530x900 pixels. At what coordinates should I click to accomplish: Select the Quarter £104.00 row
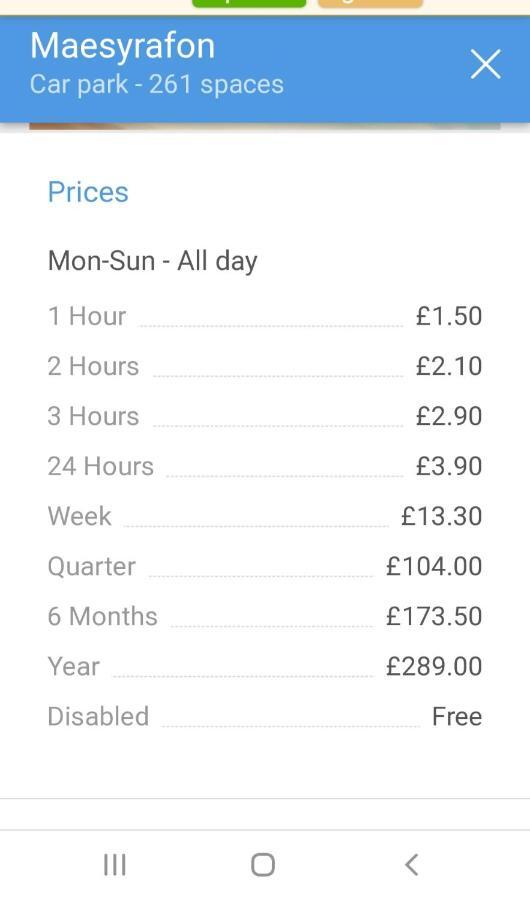coord(265,567)
